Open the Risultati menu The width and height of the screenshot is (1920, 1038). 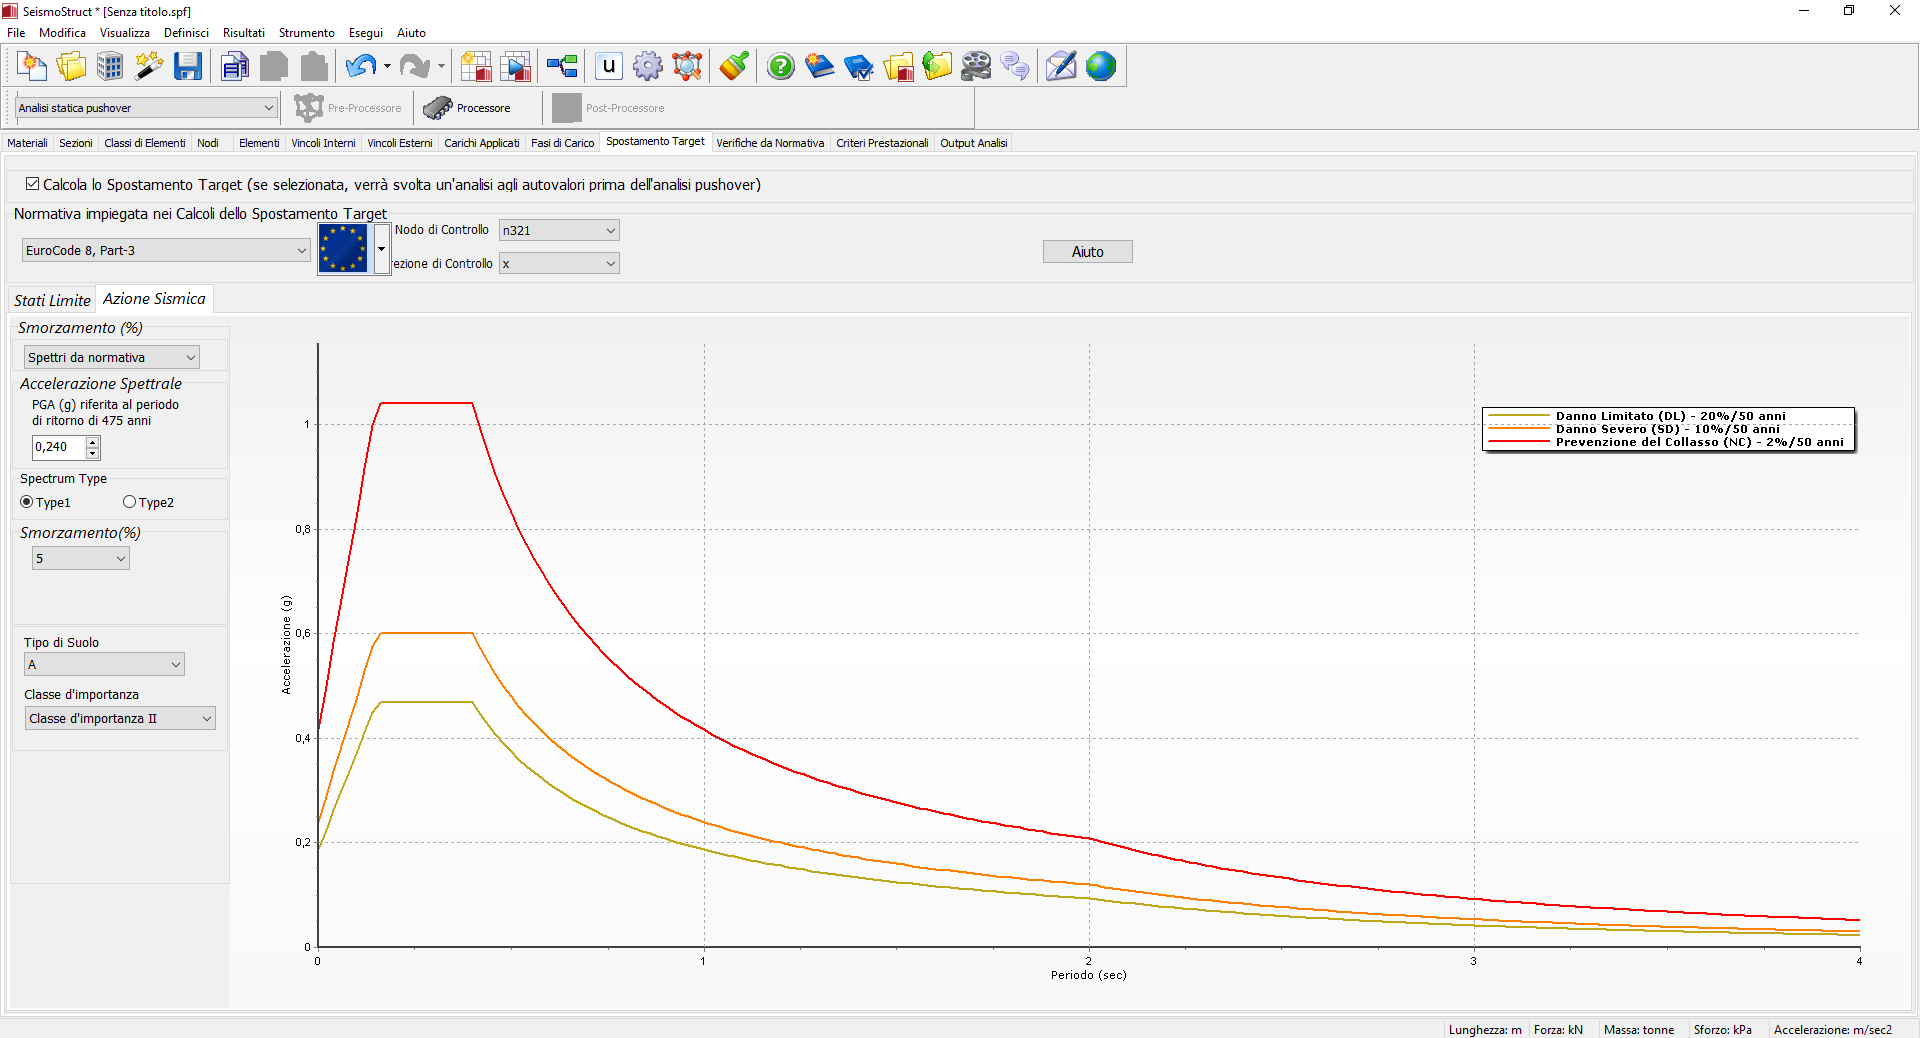243,33
